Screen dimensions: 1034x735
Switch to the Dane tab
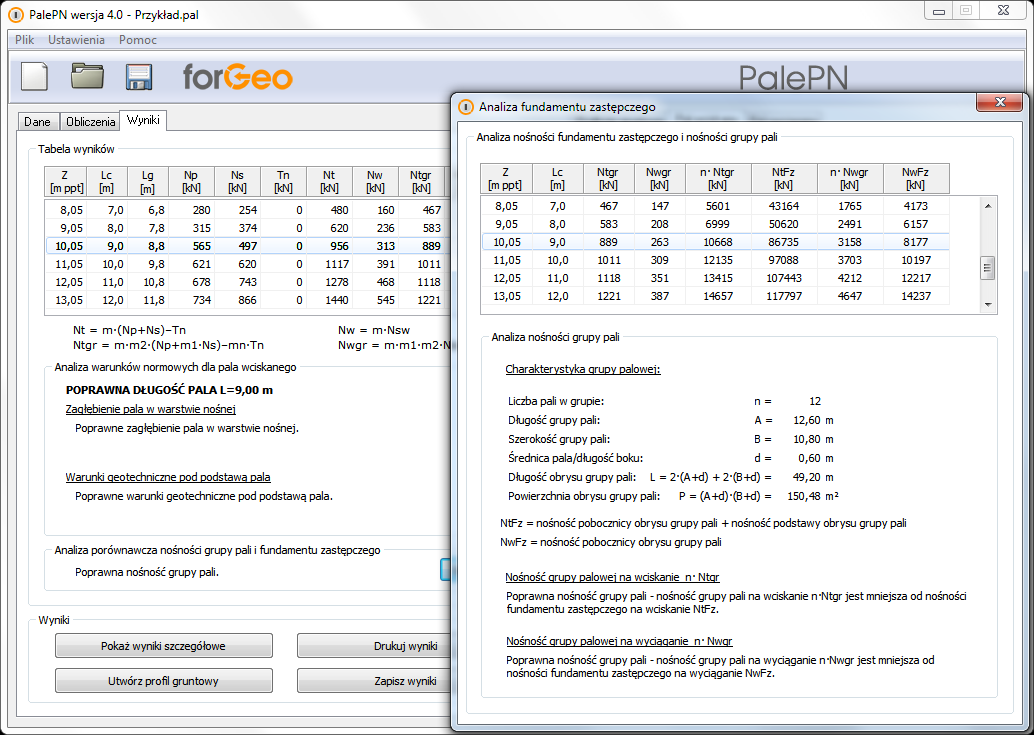[x=38, y=122]
